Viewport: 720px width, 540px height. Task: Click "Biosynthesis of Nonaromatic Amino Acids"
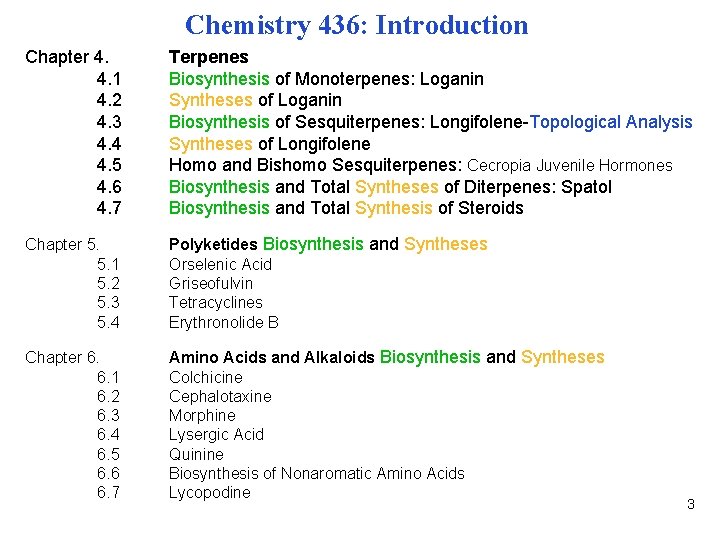tap(317, 473)
